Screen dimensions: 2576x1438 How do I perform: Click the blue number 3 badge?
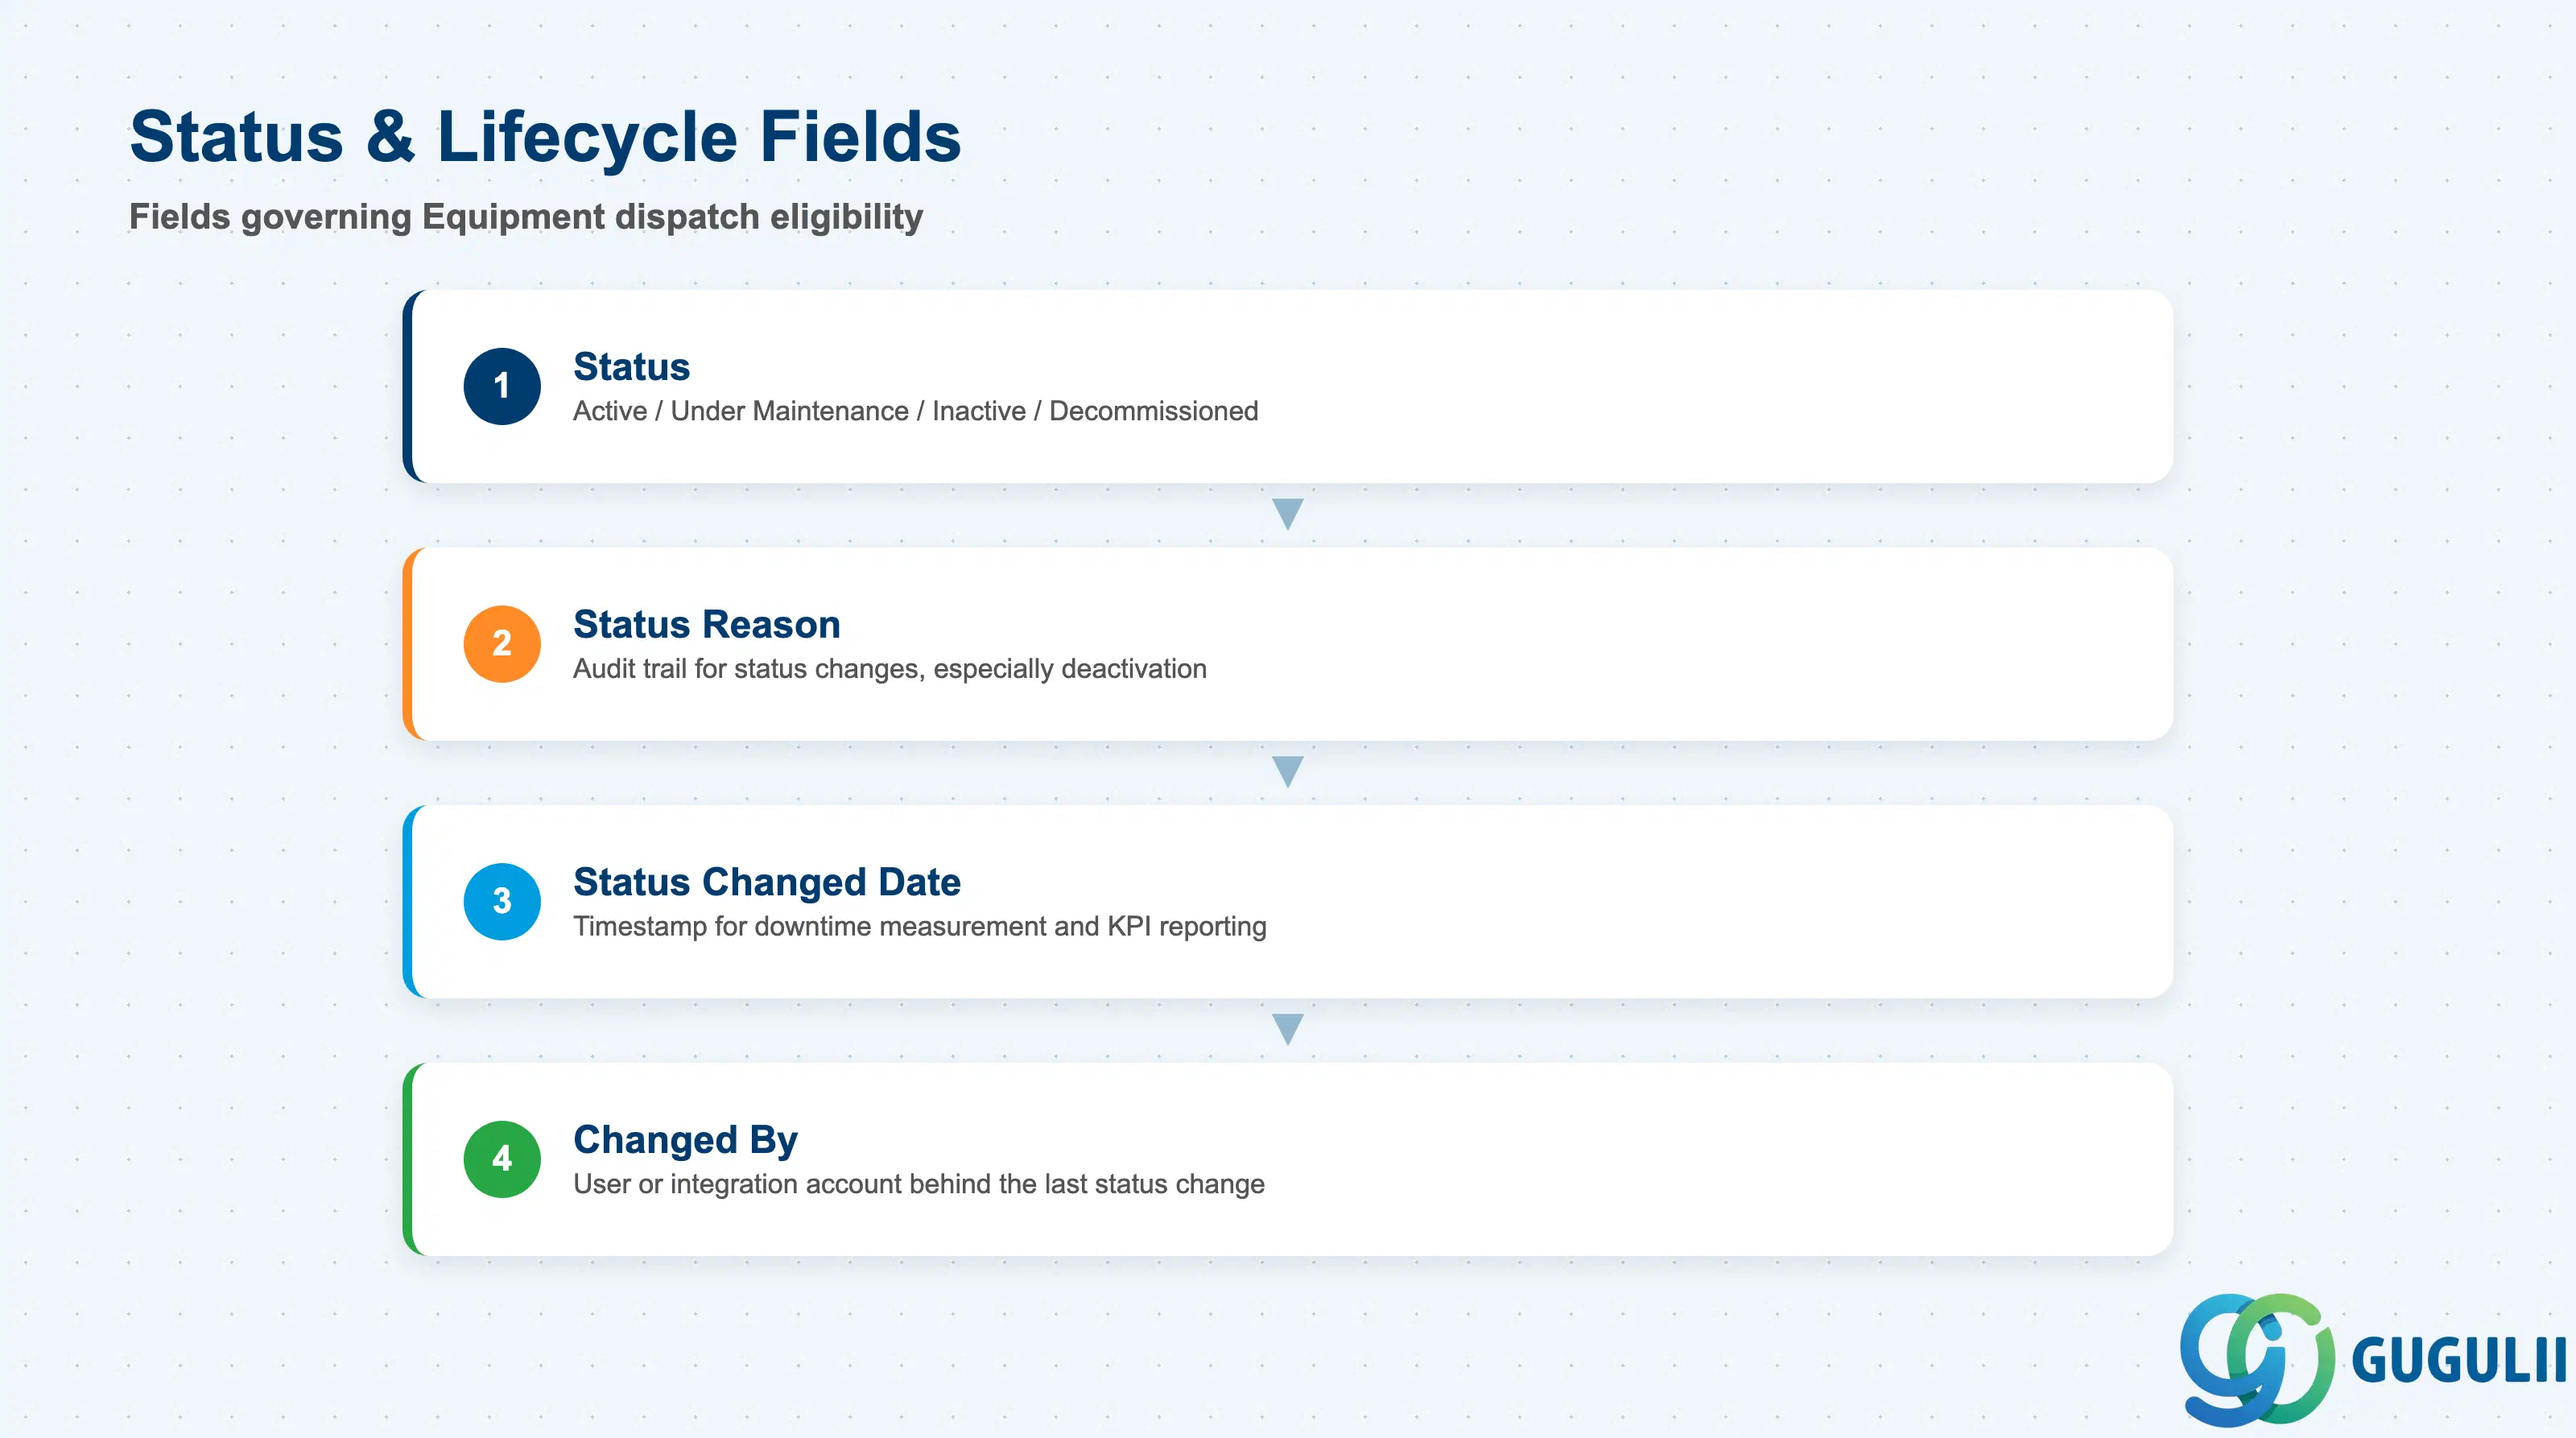[502, 901]
